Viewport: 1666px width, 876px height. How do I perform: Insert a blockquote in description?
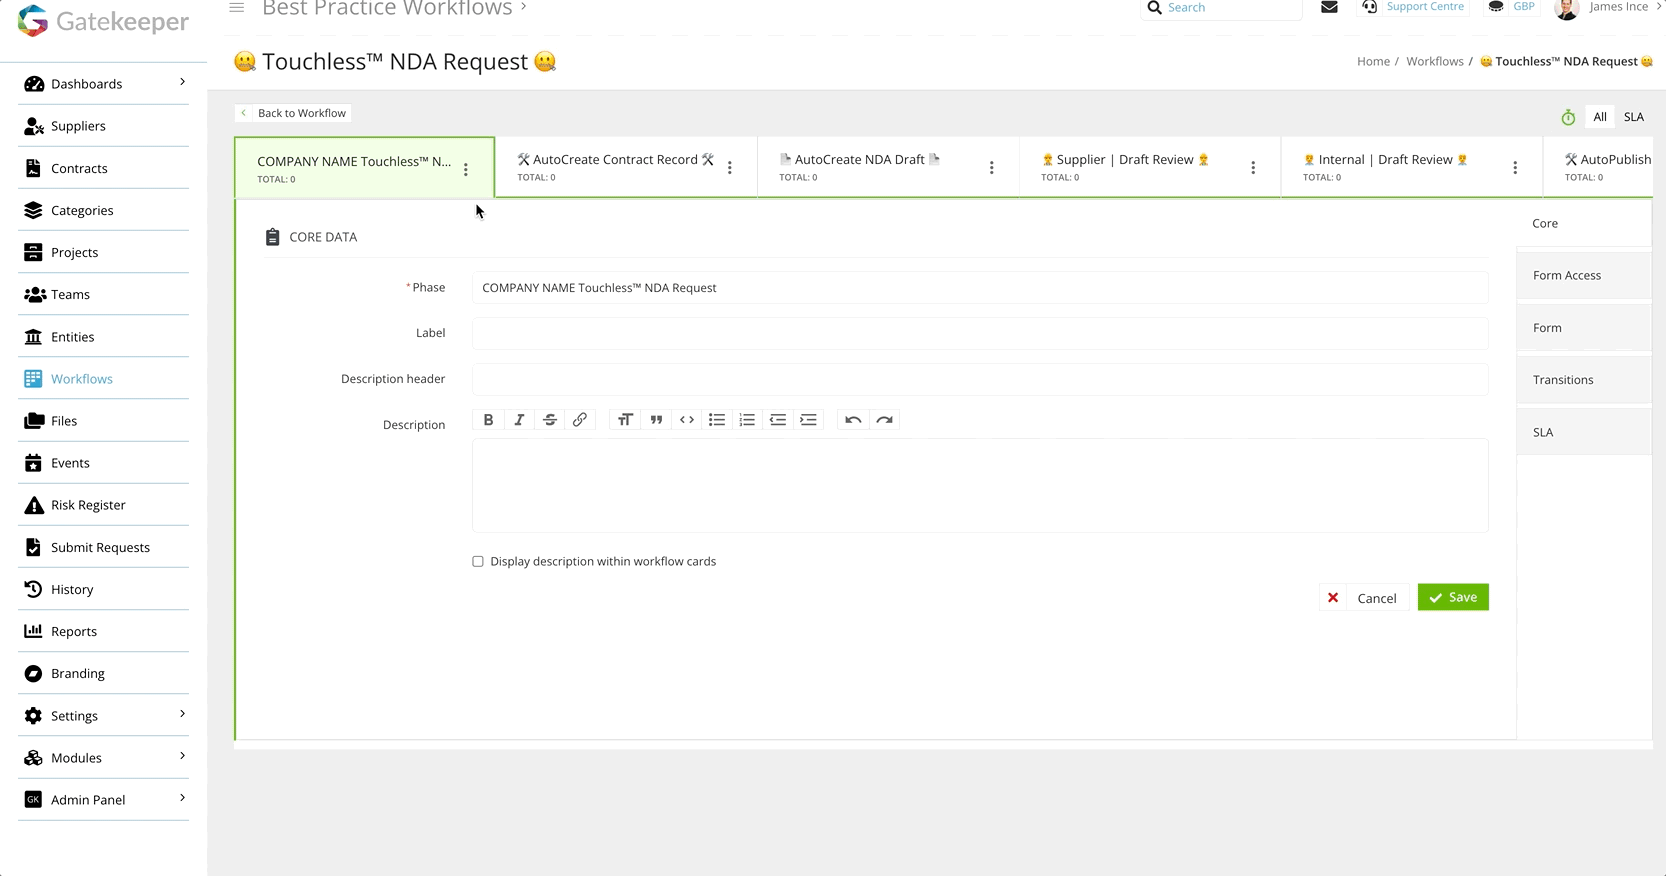656,420
